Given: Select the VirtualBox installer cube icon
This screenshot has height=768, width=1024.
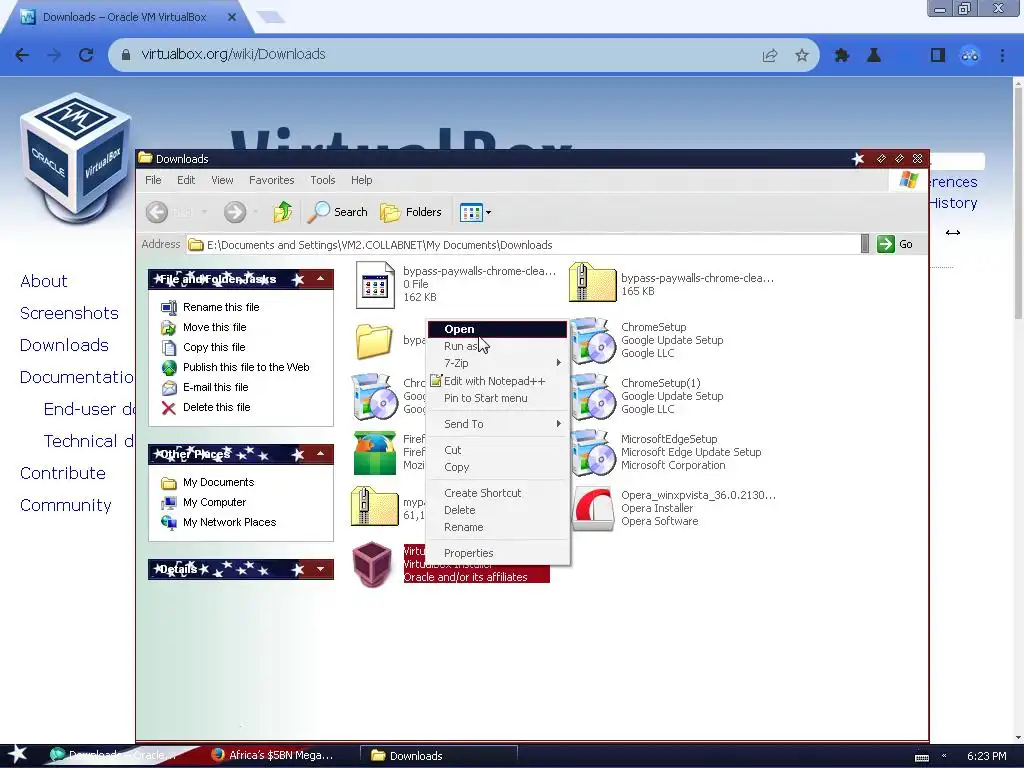Looking at the screenshot, I should pos(372,564).
